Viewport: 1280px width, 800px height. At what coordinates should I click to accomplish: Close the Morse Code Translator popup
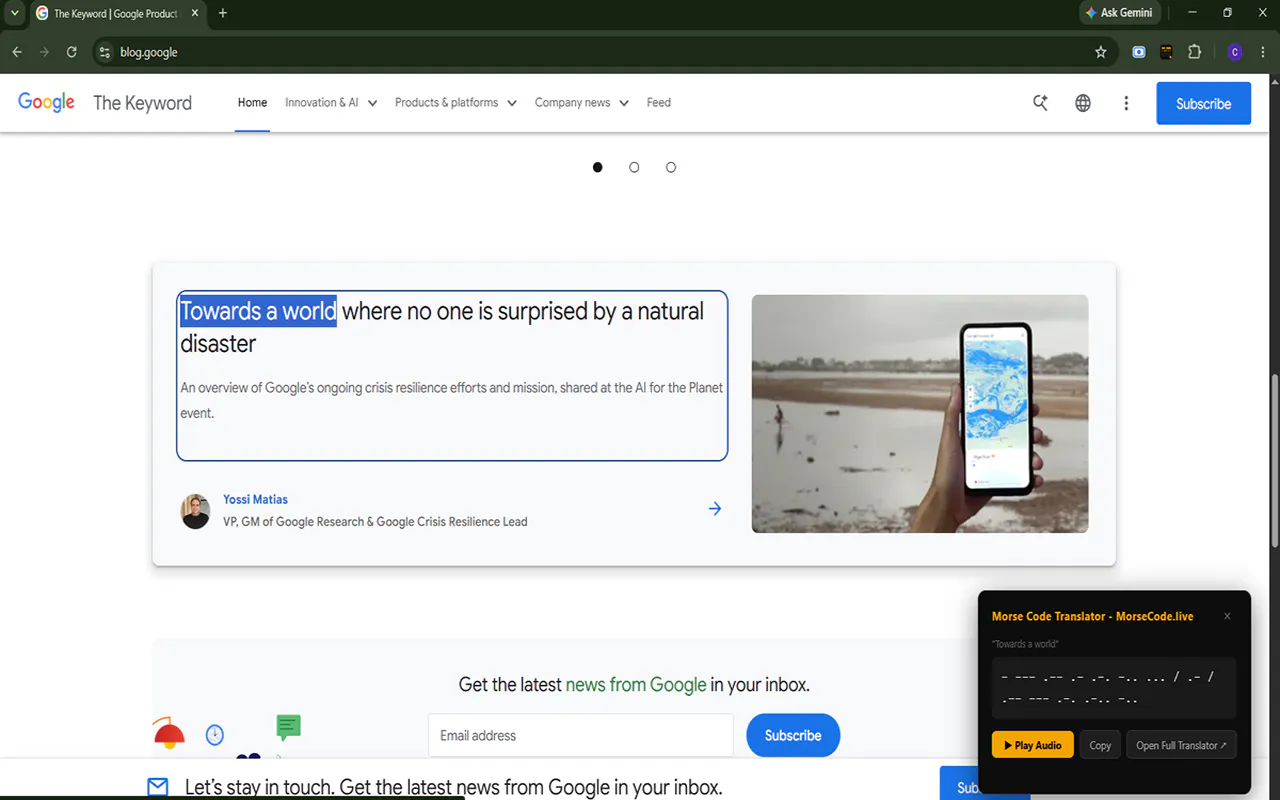pyautogui.click(x=1228, y=616)
